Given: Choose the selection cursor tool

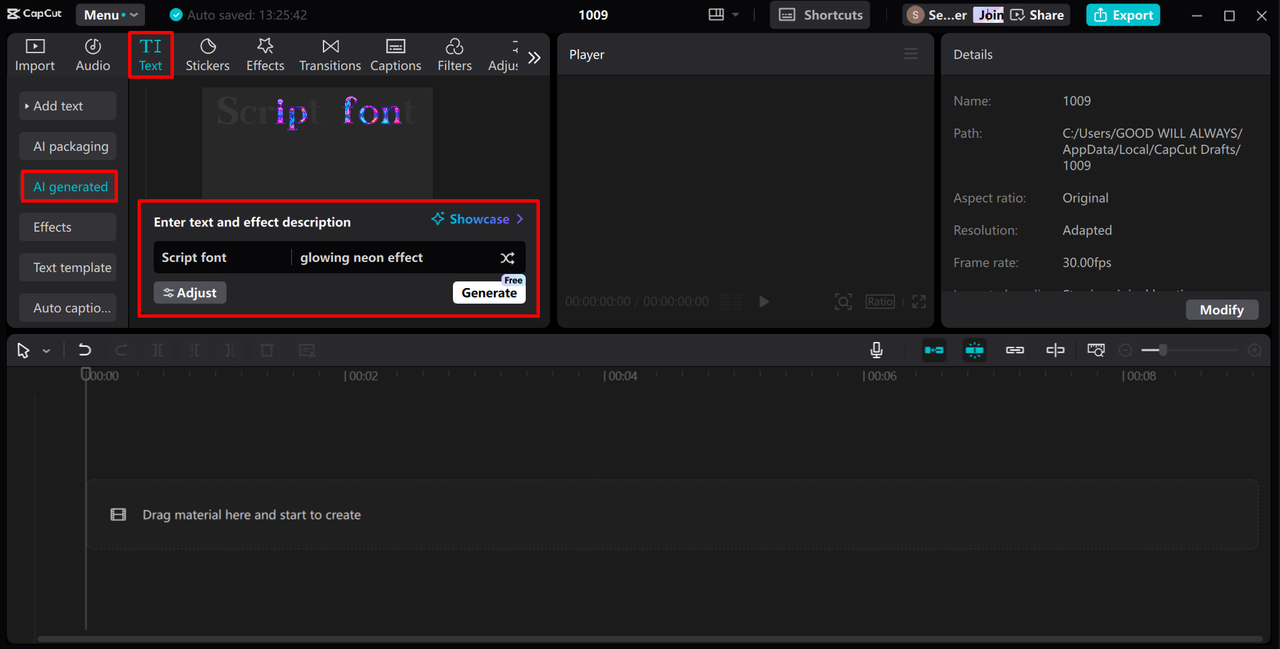Looking at the screenshot, I should (x=24, y=350).
